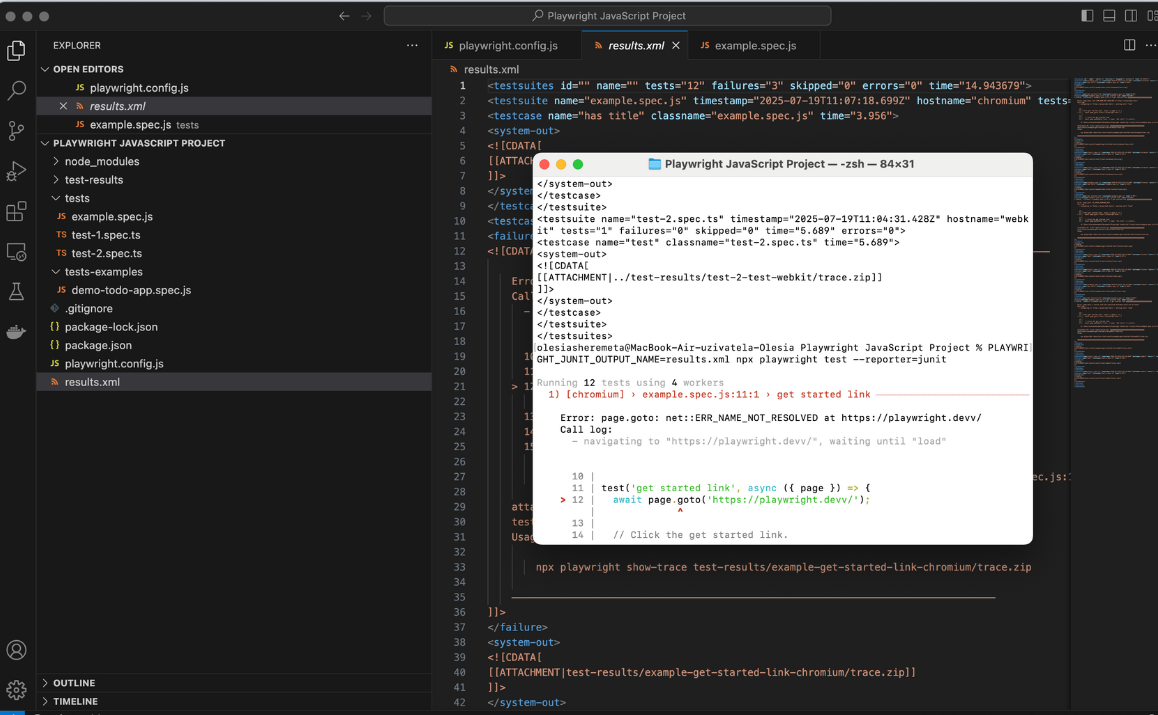Toggle the primary side bar visibility
Screen dimensions: 1158x715
point(1087,16)
